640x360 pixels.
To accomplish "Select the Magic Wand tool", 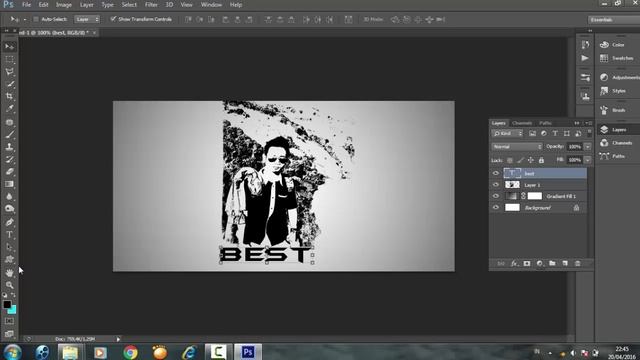I will (9, 84).
